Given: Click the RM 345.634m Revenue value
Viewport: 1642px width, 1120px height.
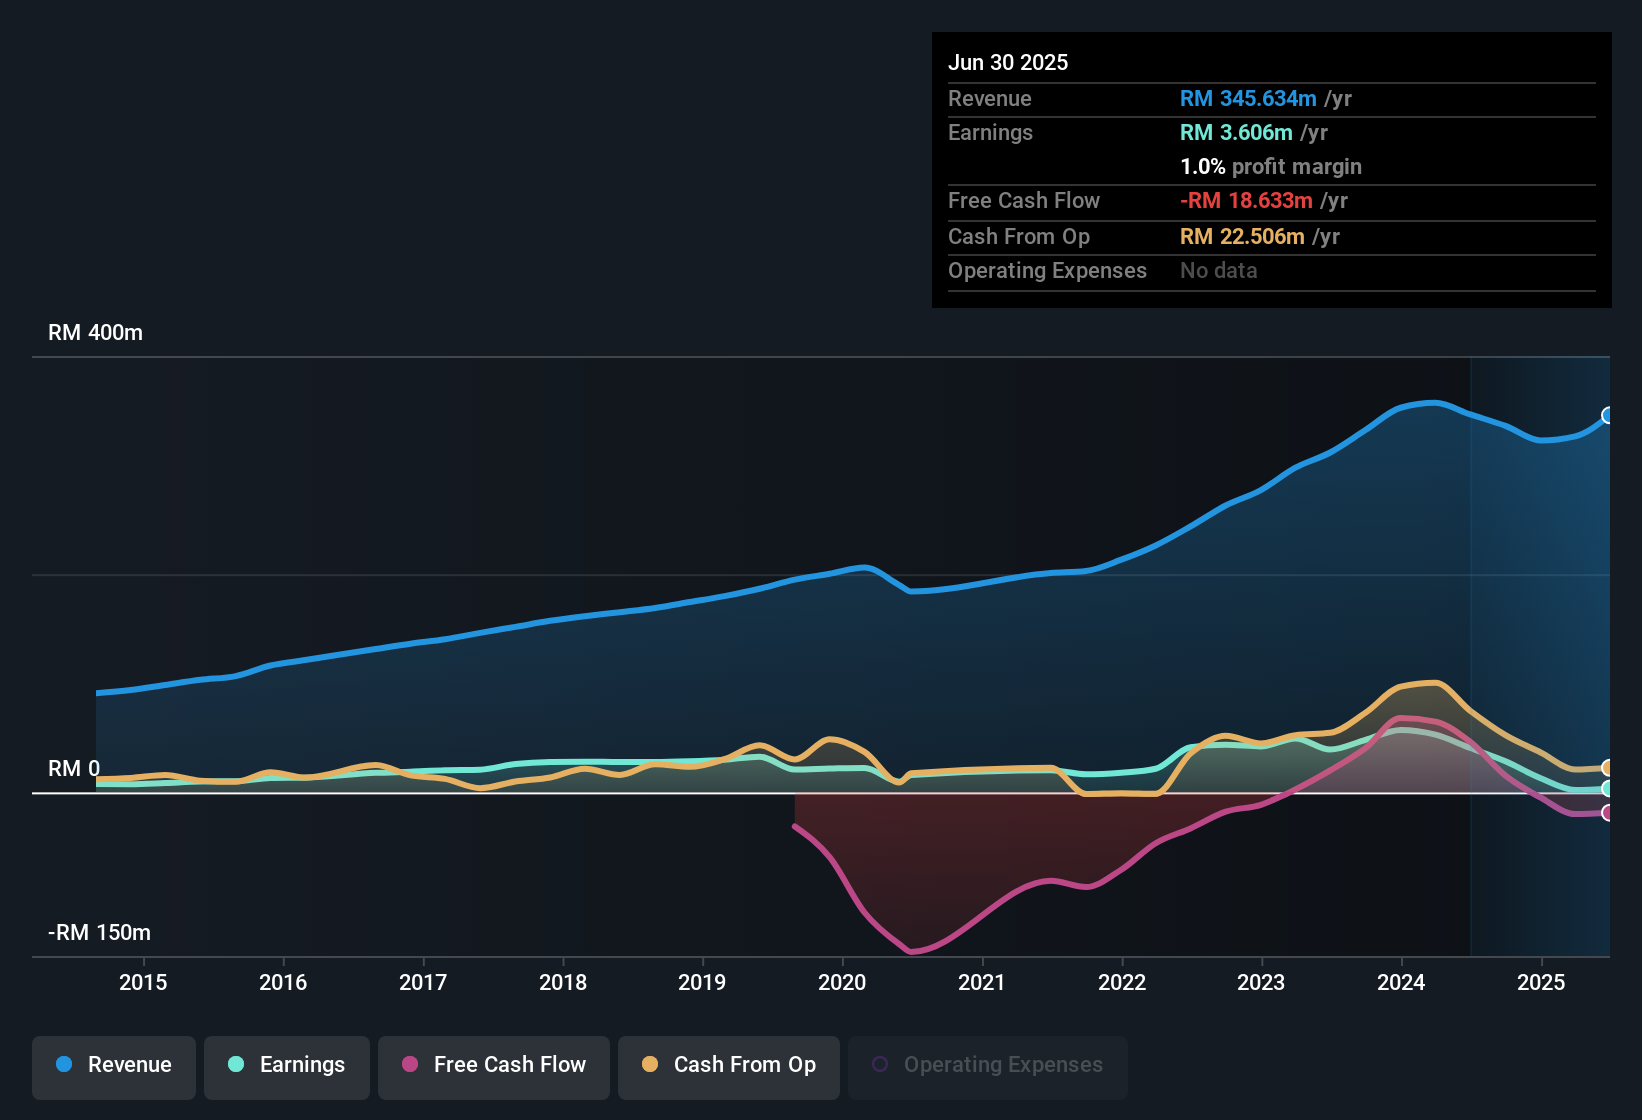Looking at the screenshot, I should (x=1248, y=98).
